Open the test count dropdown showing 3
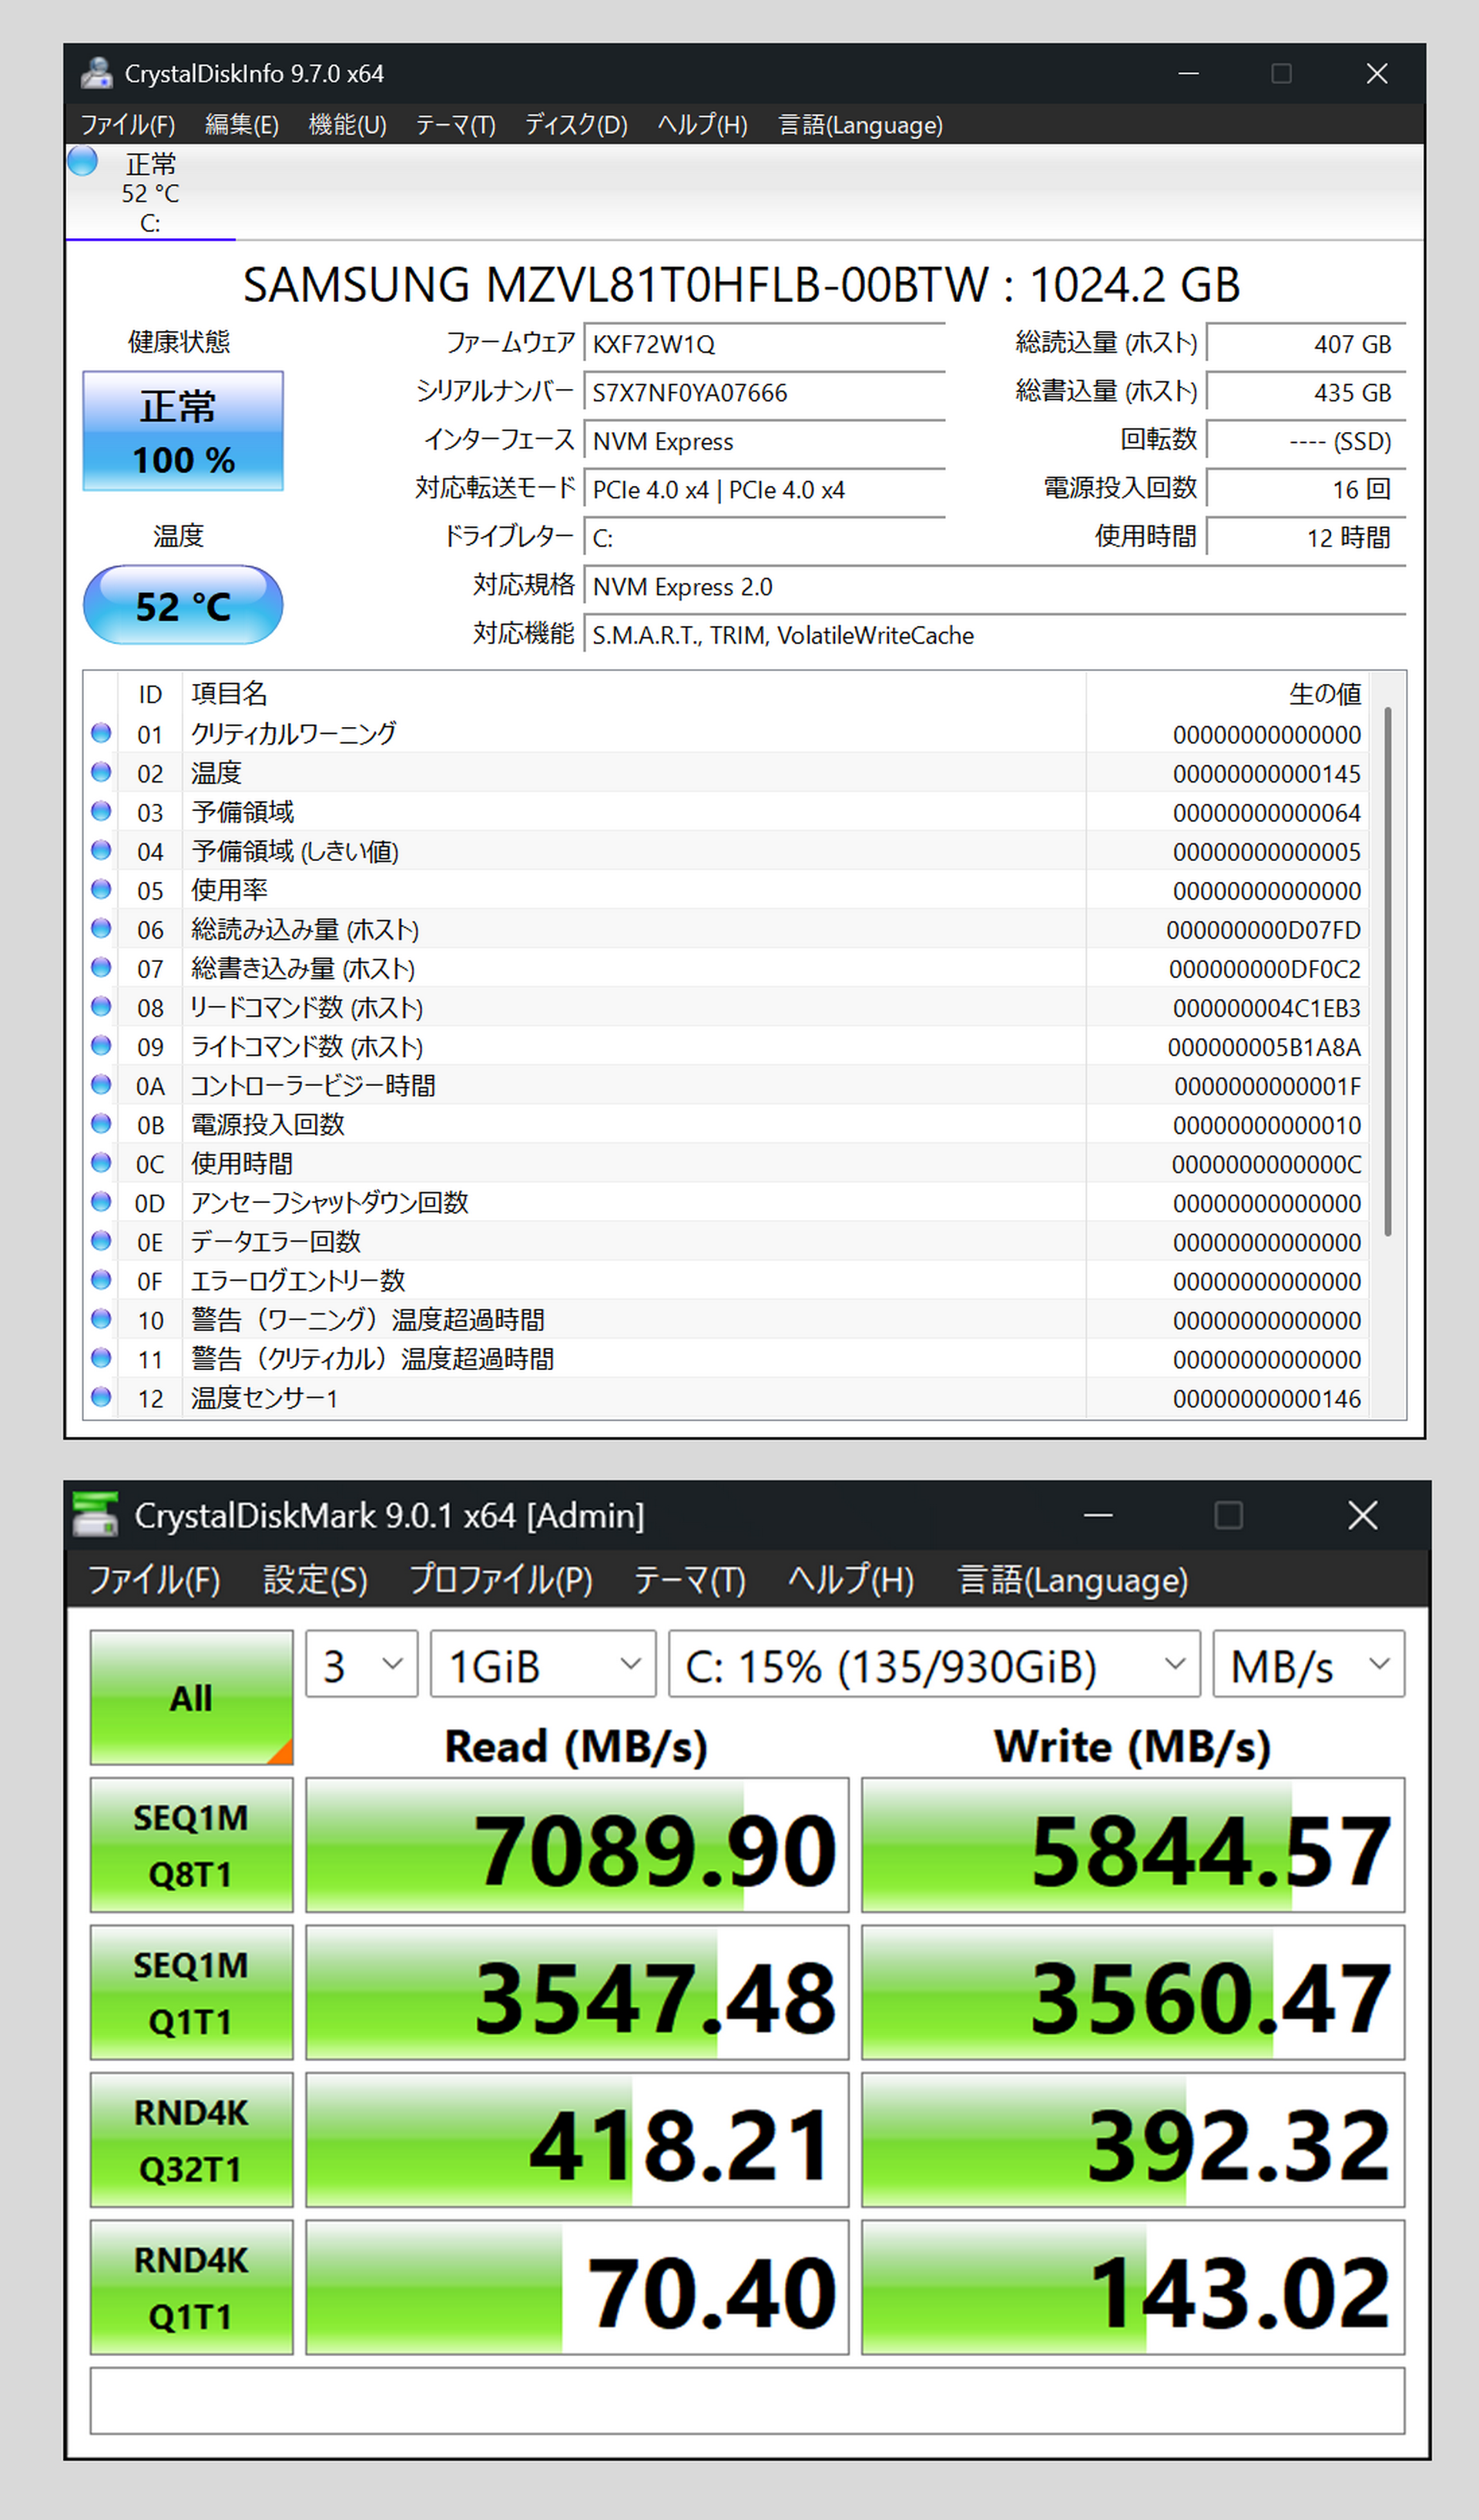Image resolution: width=1479 pixels, height=2520 pixels. 361,1664
